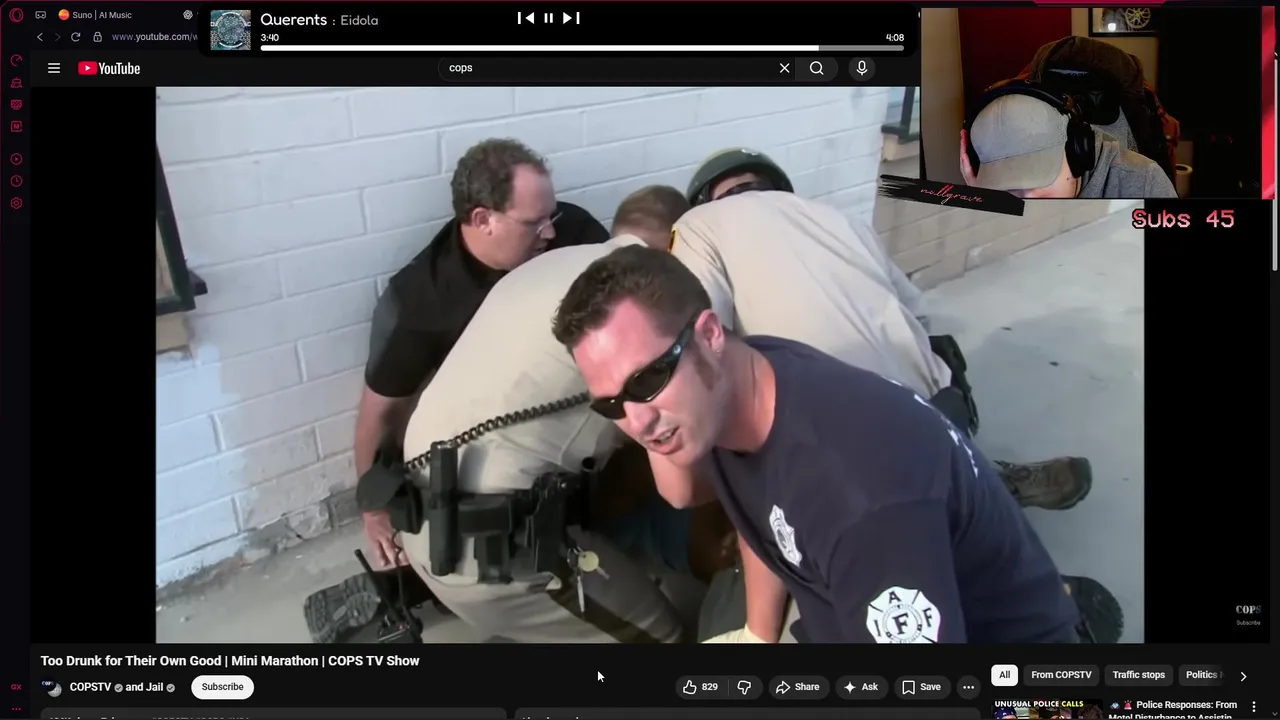Open the M messenger icon in sidebar
This screenshot has height=720, width=1280.
coord(16,127)
